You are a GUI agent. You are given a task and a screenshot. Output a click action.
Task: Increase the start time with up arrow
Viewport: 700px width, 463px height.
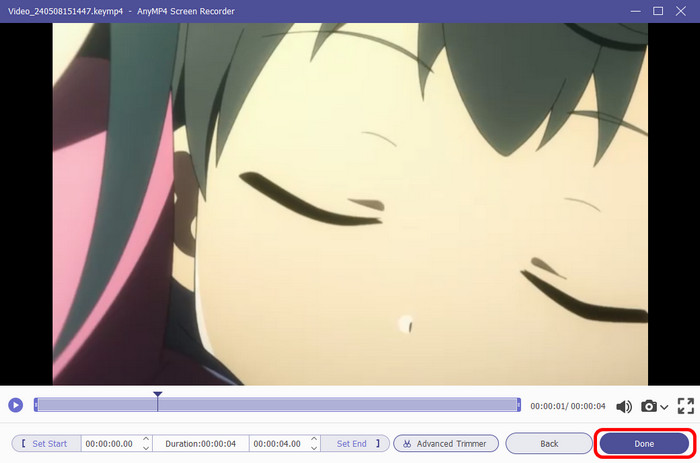pos(146,439)
